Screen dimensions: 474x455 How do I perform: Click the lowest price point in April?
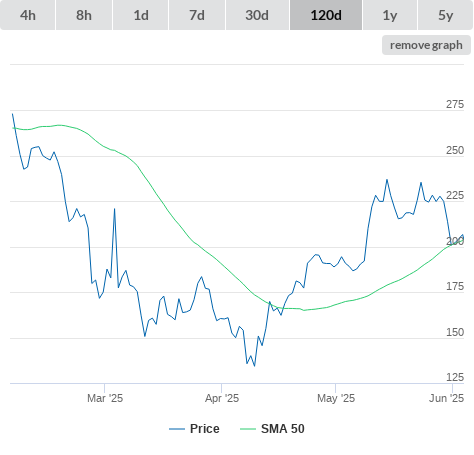[x=255, y=366]
